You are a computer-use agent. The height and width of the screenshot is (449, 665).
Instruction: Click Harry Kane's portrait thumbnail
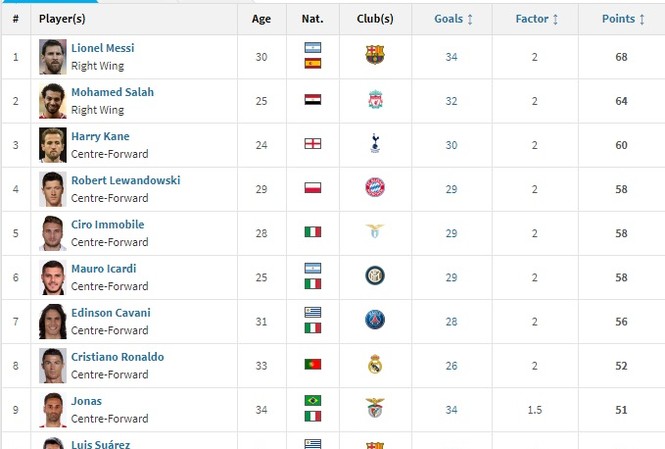(53, 145)
